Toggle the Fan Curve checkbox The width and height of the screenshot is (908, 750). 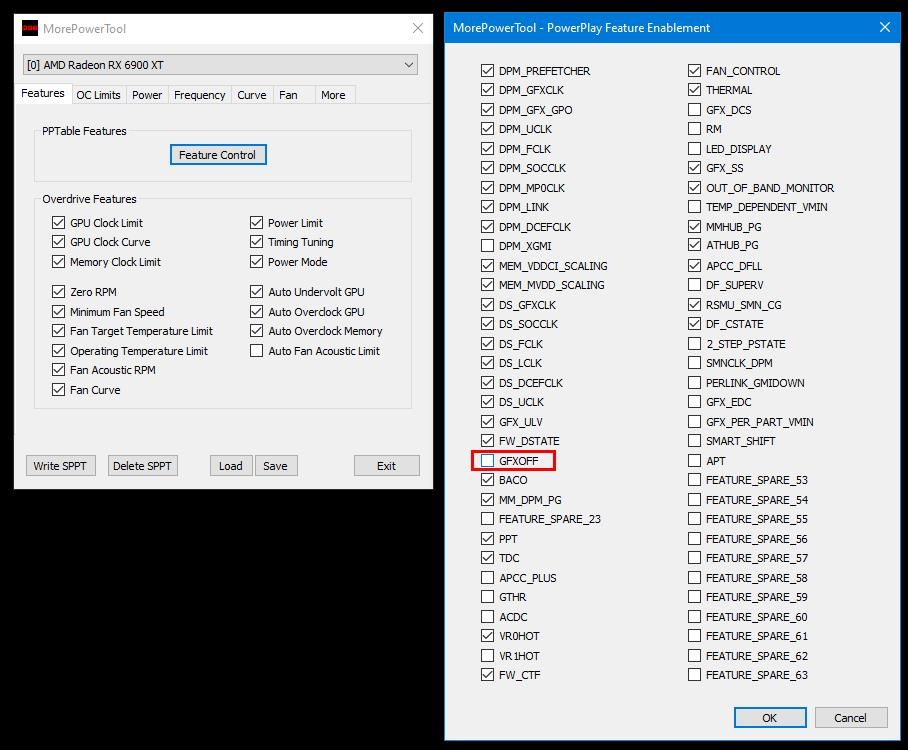click(x=58, y=390)
